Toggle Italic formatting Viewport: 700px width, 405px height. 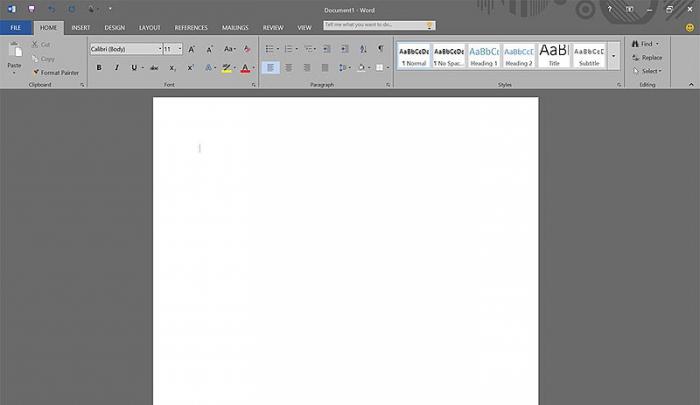coord(116,68)
